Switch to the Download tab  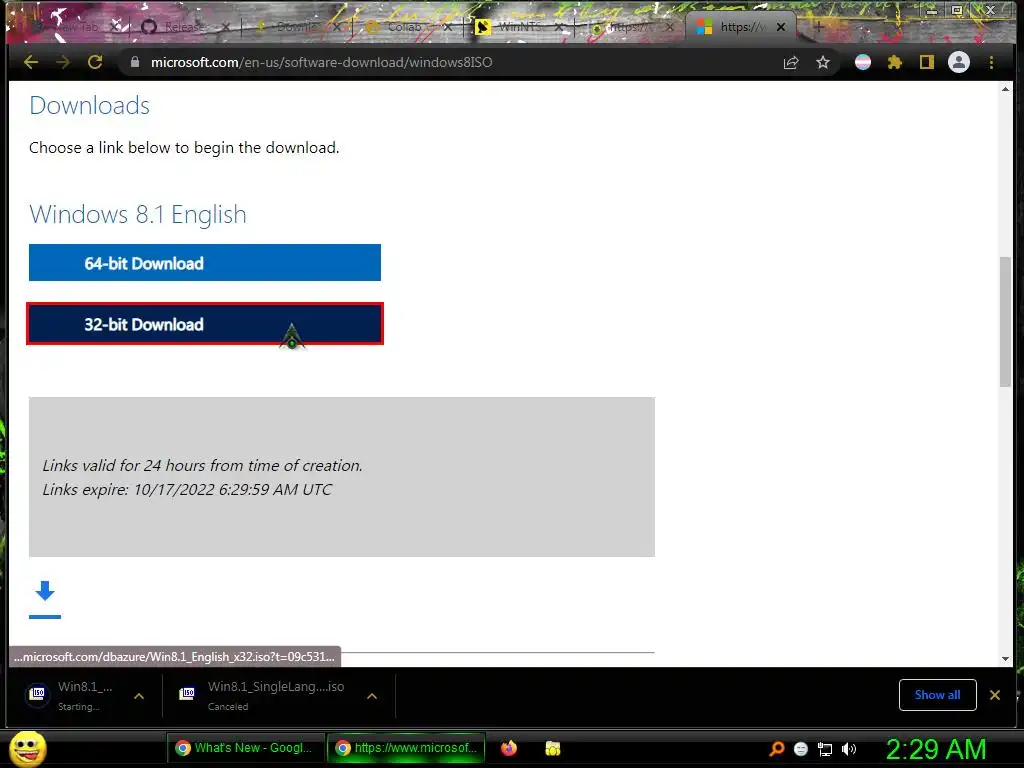tap(297, 27)
